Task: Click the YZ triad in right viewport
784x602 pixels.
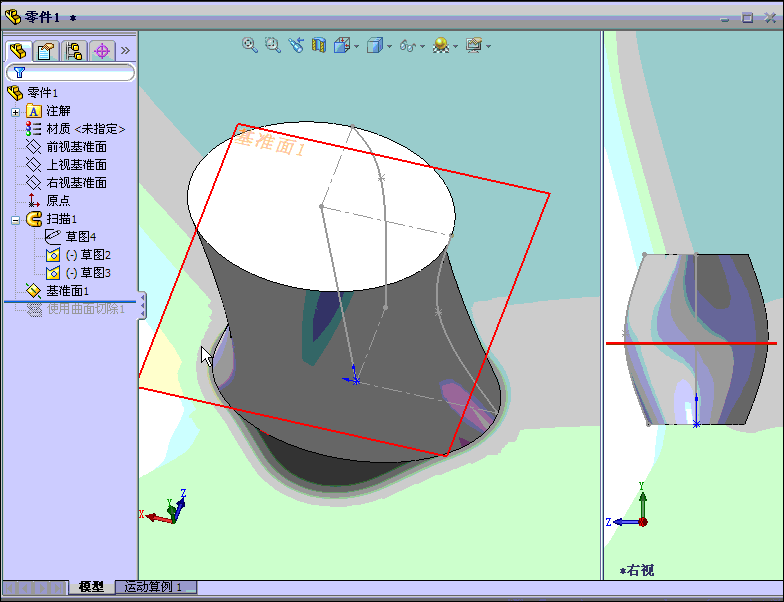Action: click(628, 506)
